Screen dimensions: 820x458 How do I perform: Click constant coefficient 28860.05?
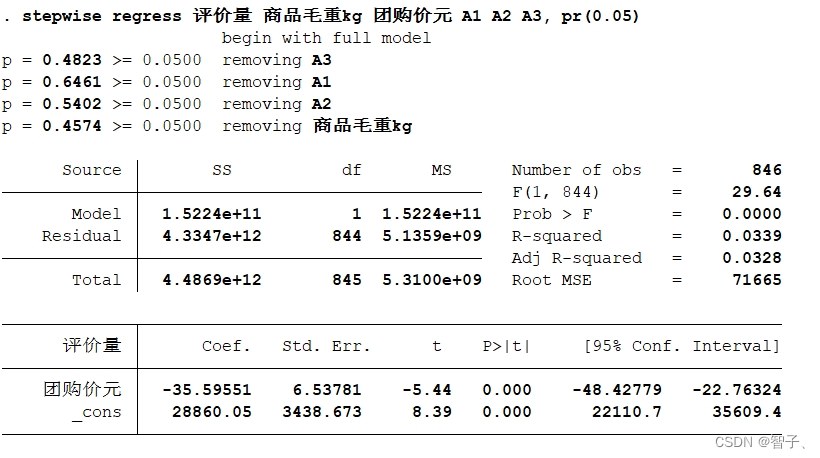pyautogui.click(x=212, y=411)
